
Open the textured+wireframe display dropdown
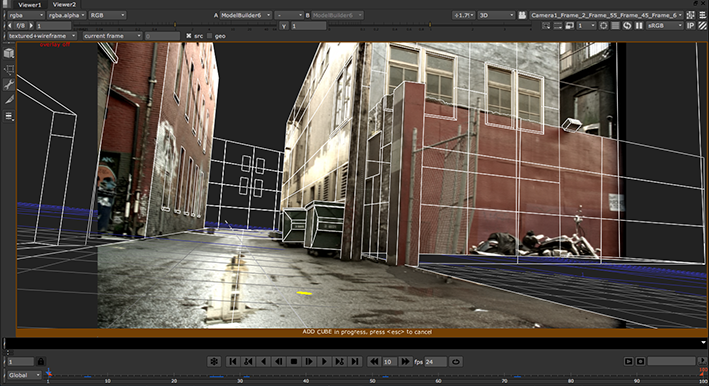tap(42, 36)
